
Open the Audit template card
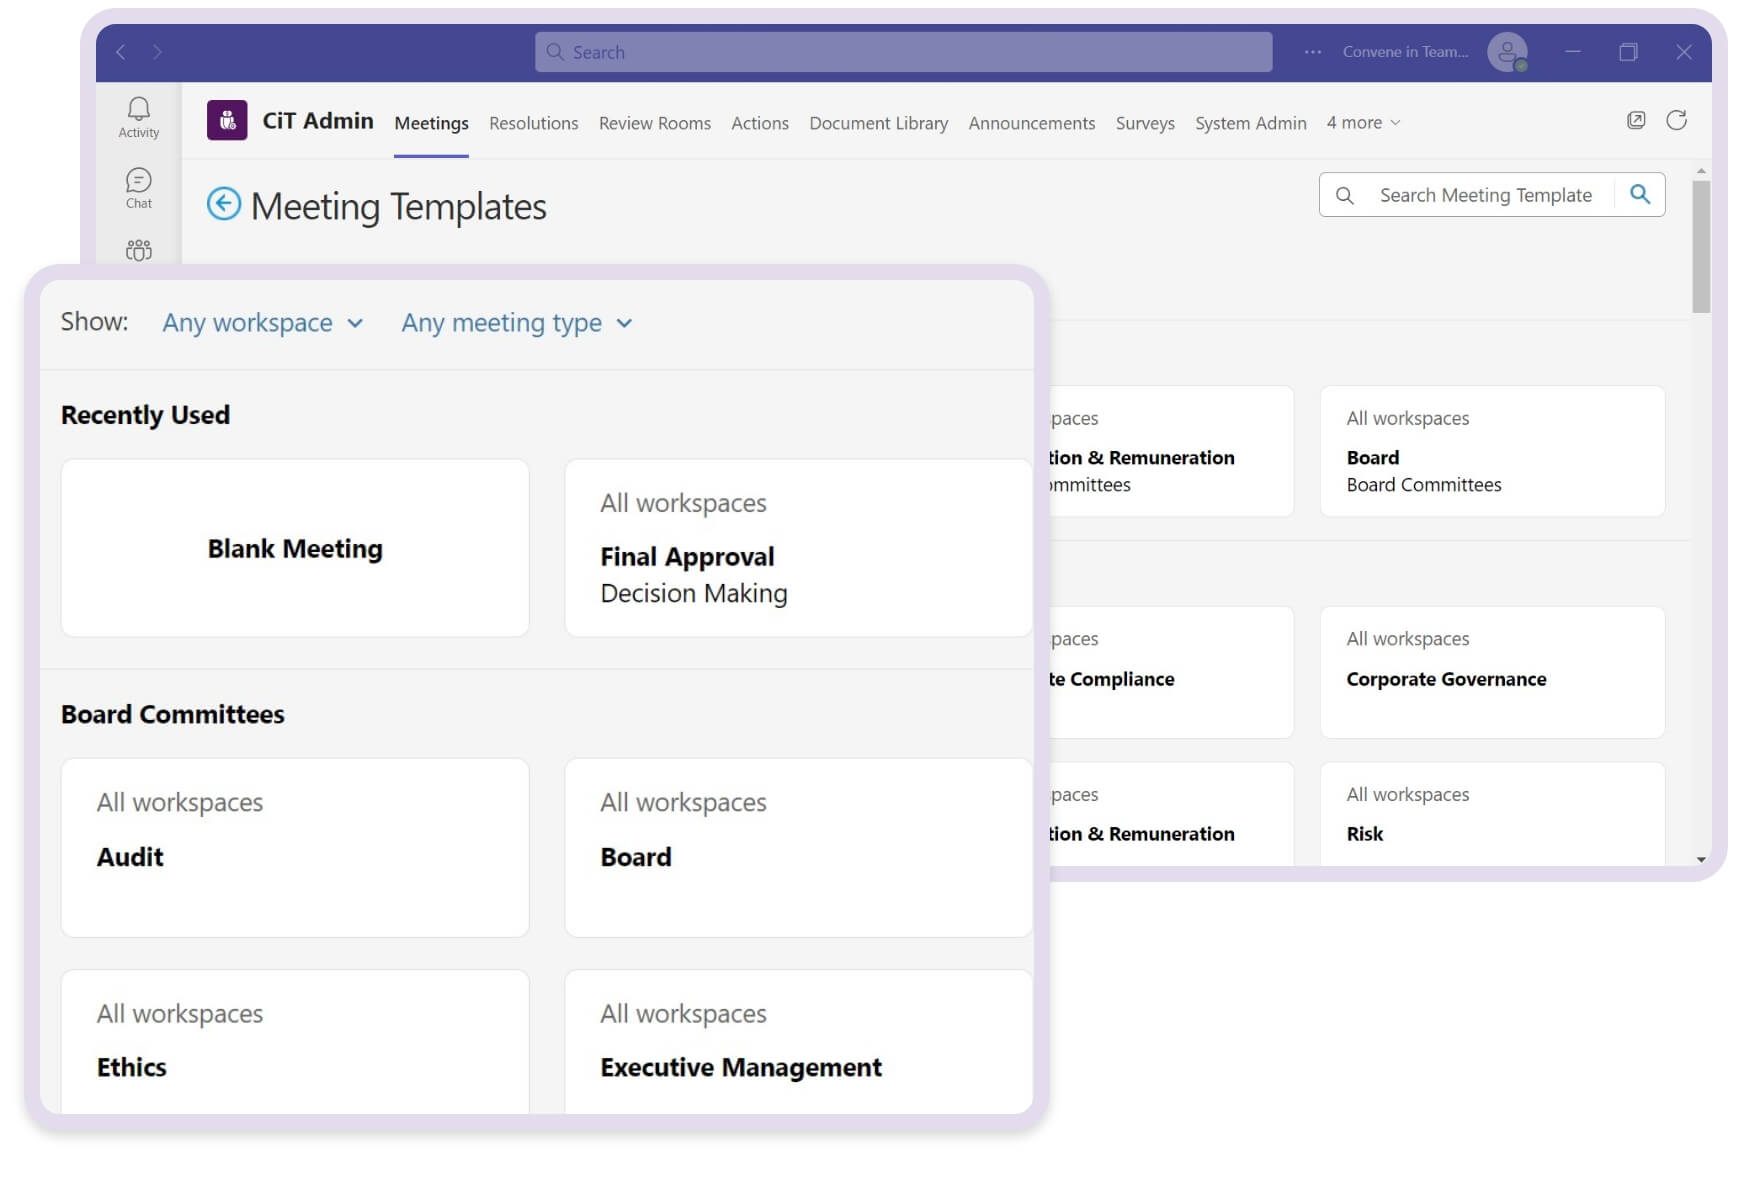pos(294,848)
